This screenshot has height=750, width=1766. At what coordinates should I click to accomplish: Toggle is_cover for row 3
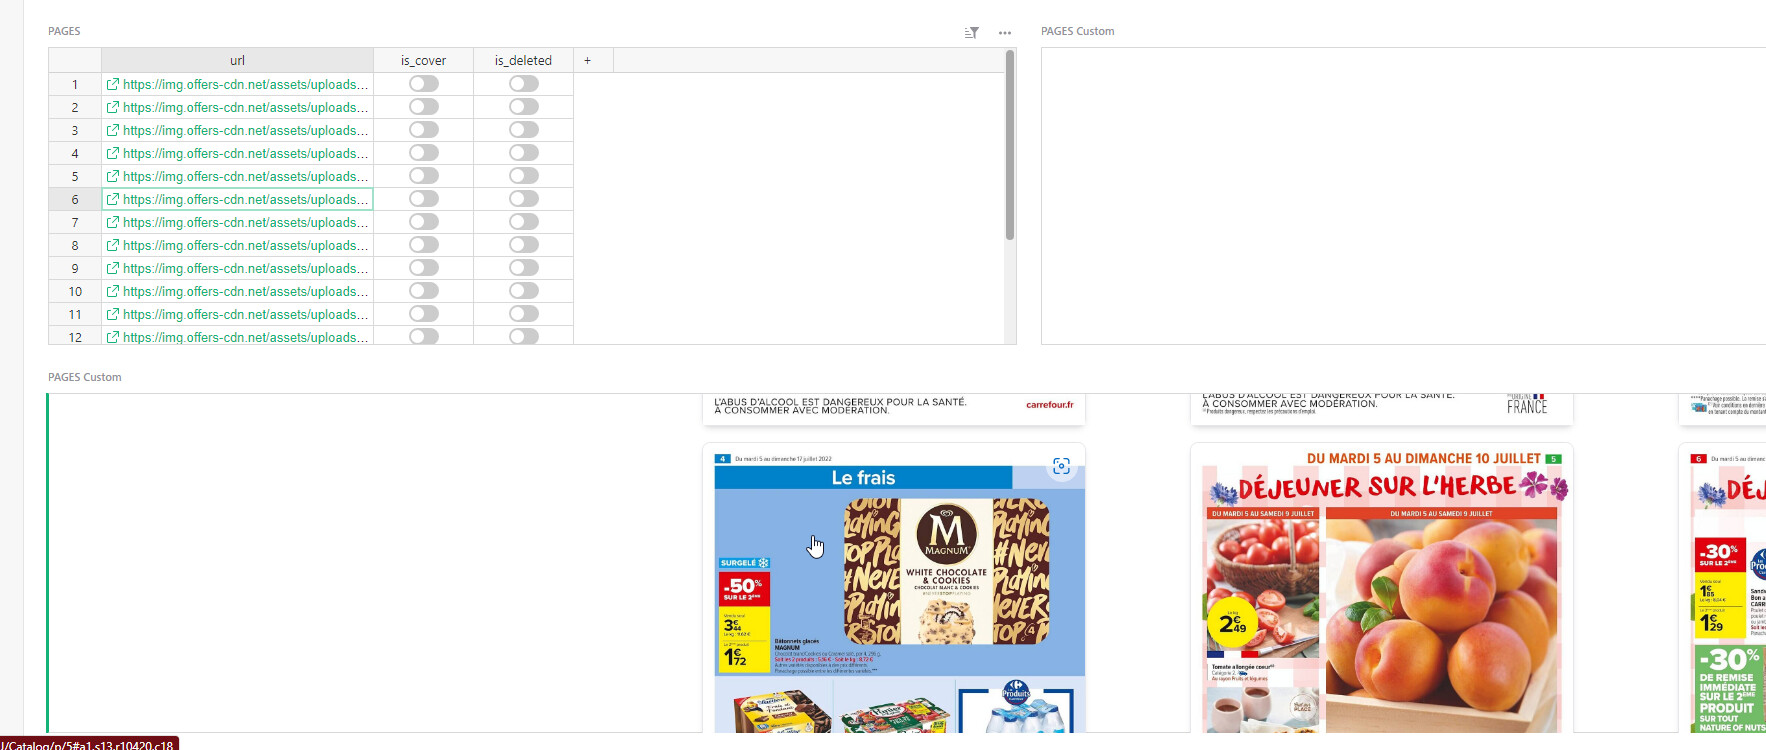tap(424, 130)
